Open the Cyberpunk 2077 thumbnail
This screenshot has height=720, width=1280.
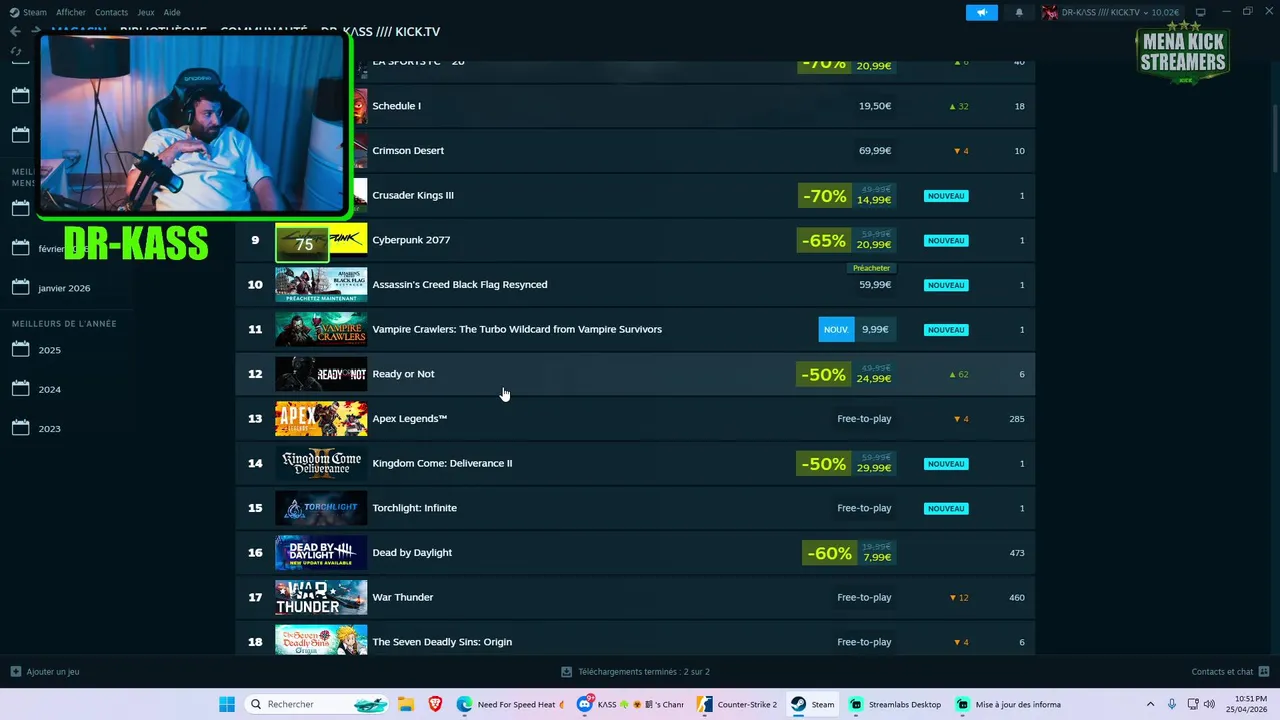321,240
